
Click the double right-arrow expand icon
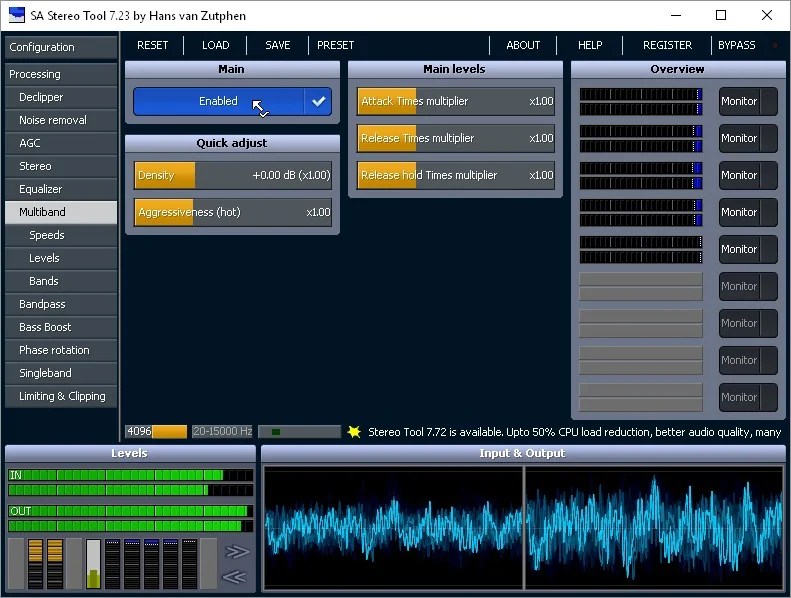237,552
